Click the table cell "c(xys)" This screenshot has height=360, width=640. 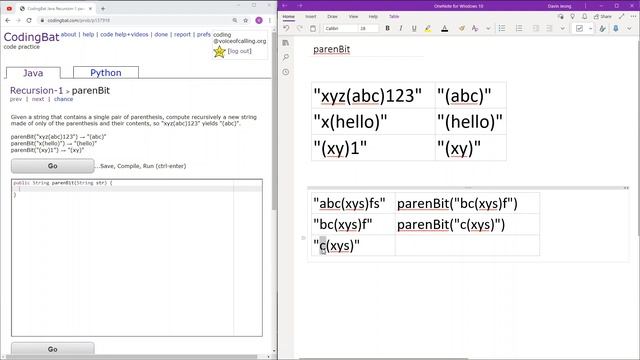tap(353, 245)
